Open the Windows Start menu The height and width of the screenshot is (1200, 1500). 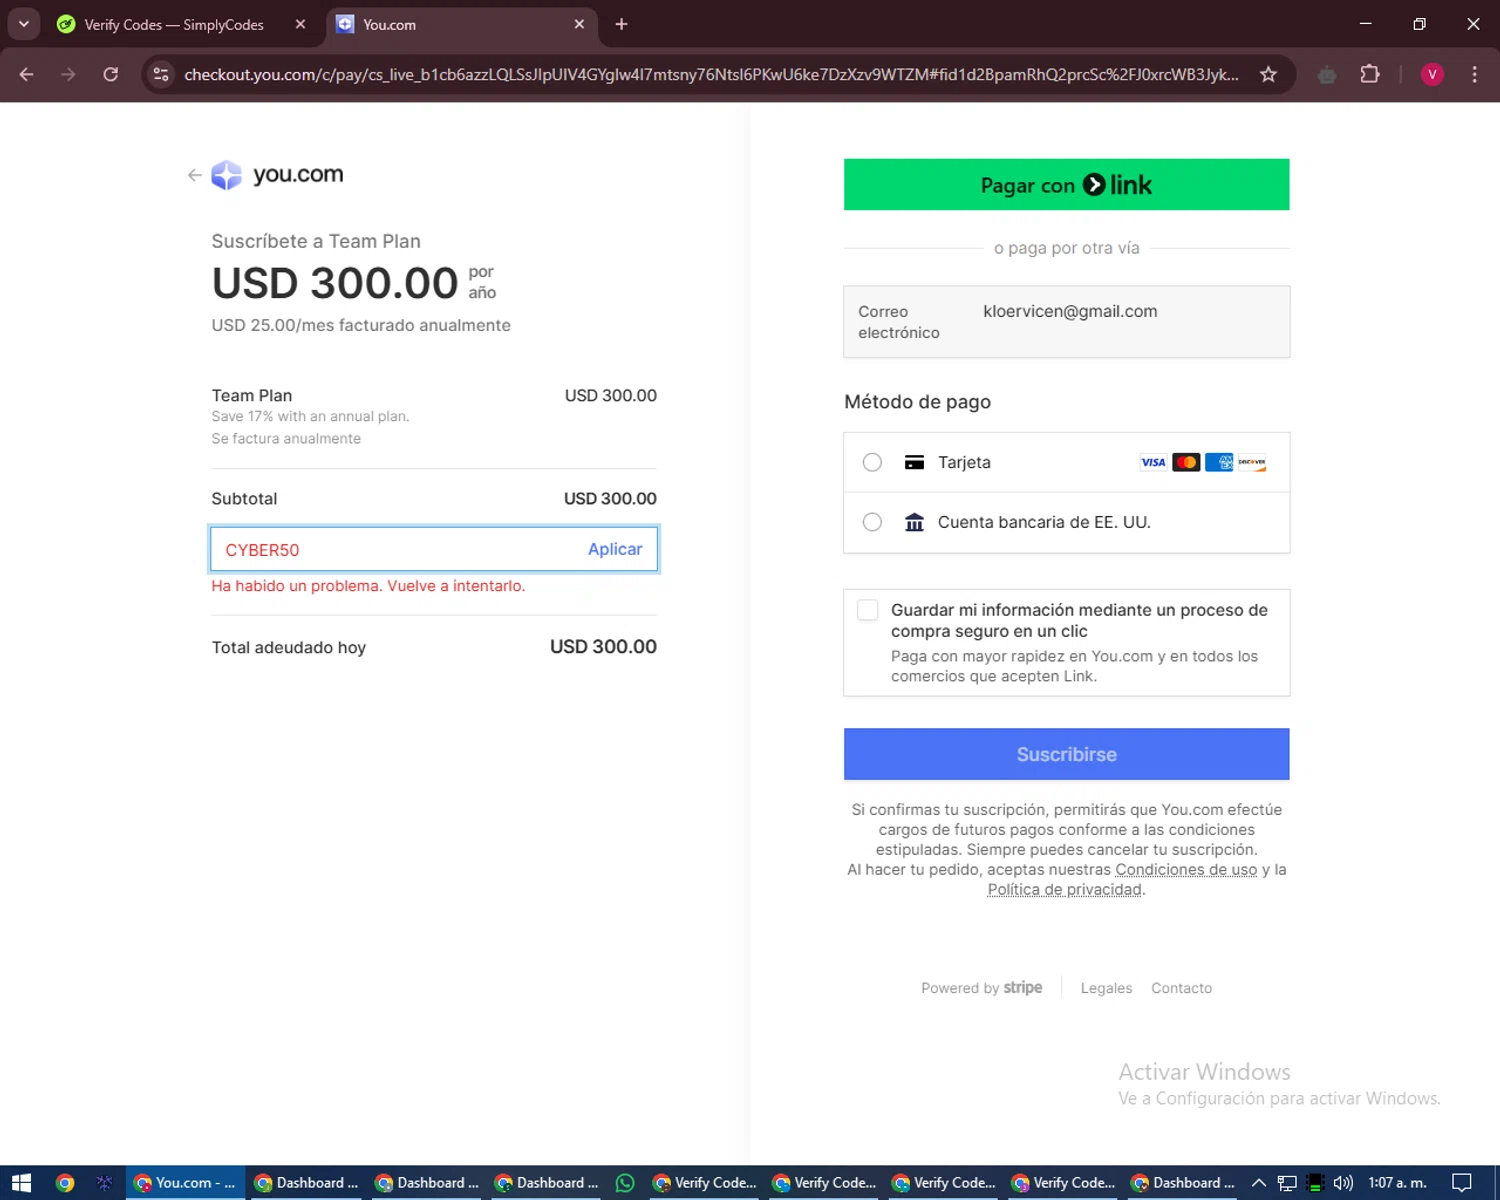pyautogui.click(x=21, y=1183)
